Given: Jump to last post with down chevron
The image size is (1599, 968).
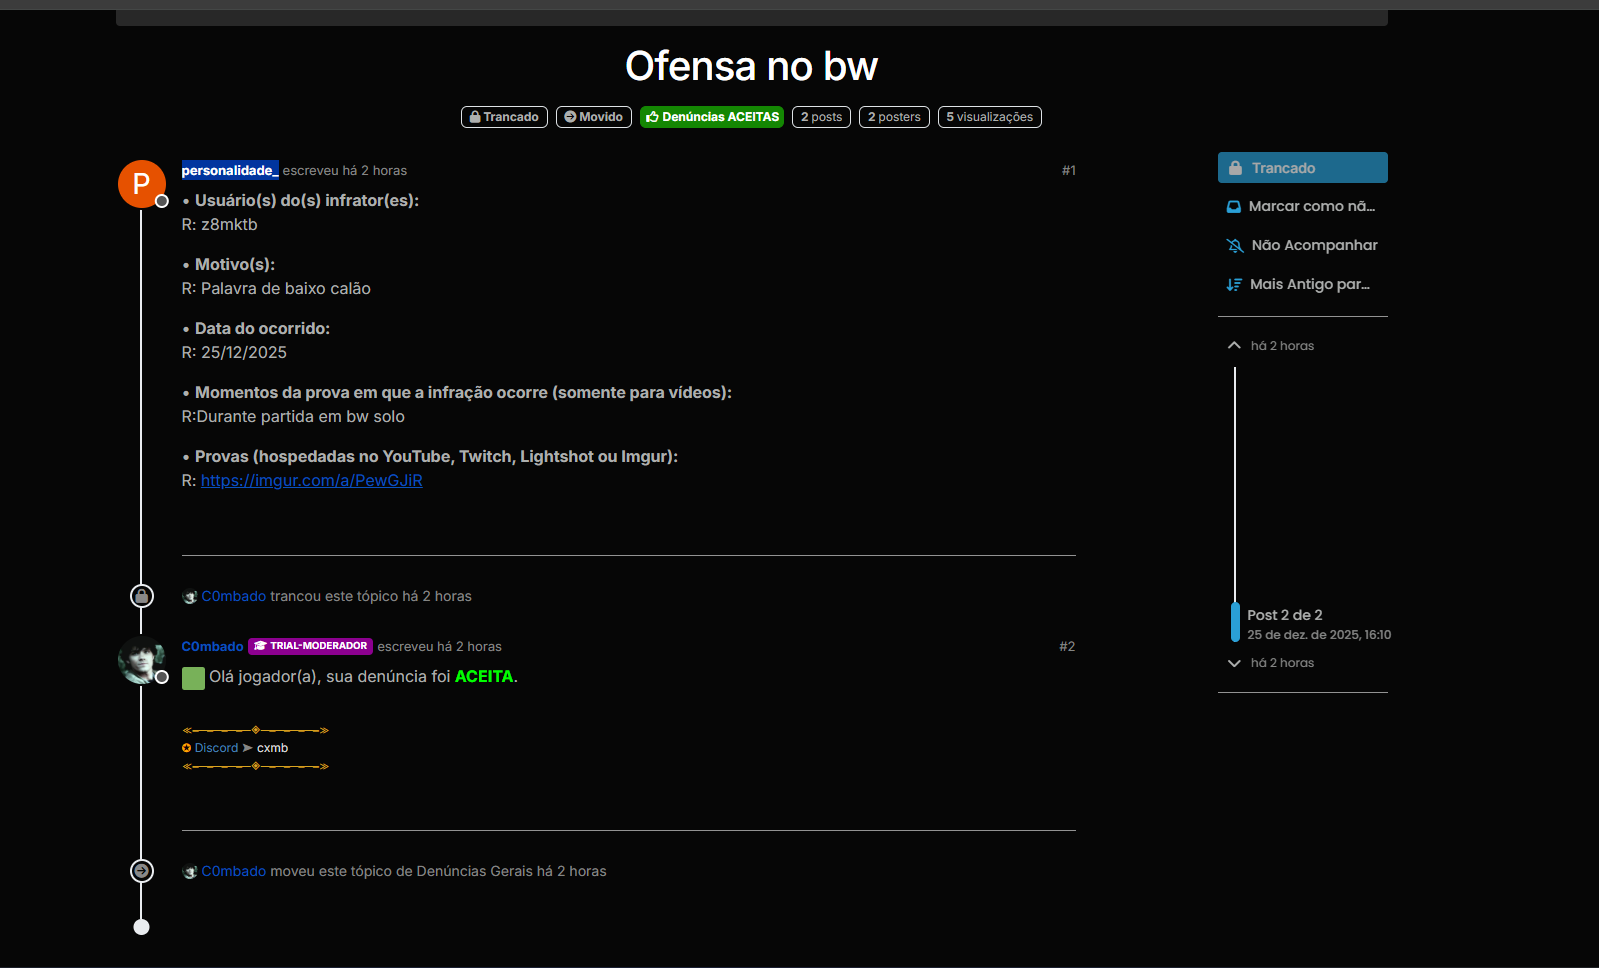Looking at the screenshot, I should tap(1234, 663).
